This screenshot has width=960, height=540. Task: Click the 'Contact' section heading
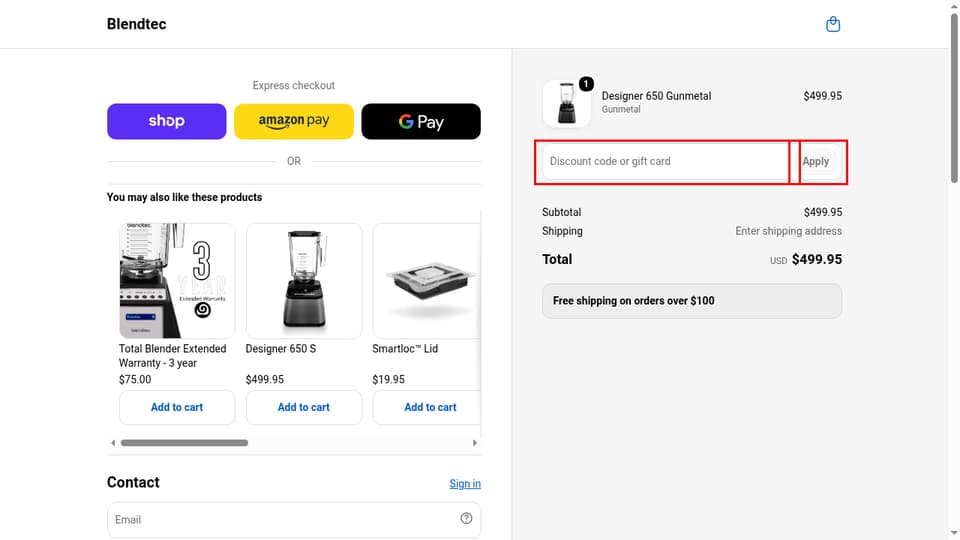(x=133, y=482)
